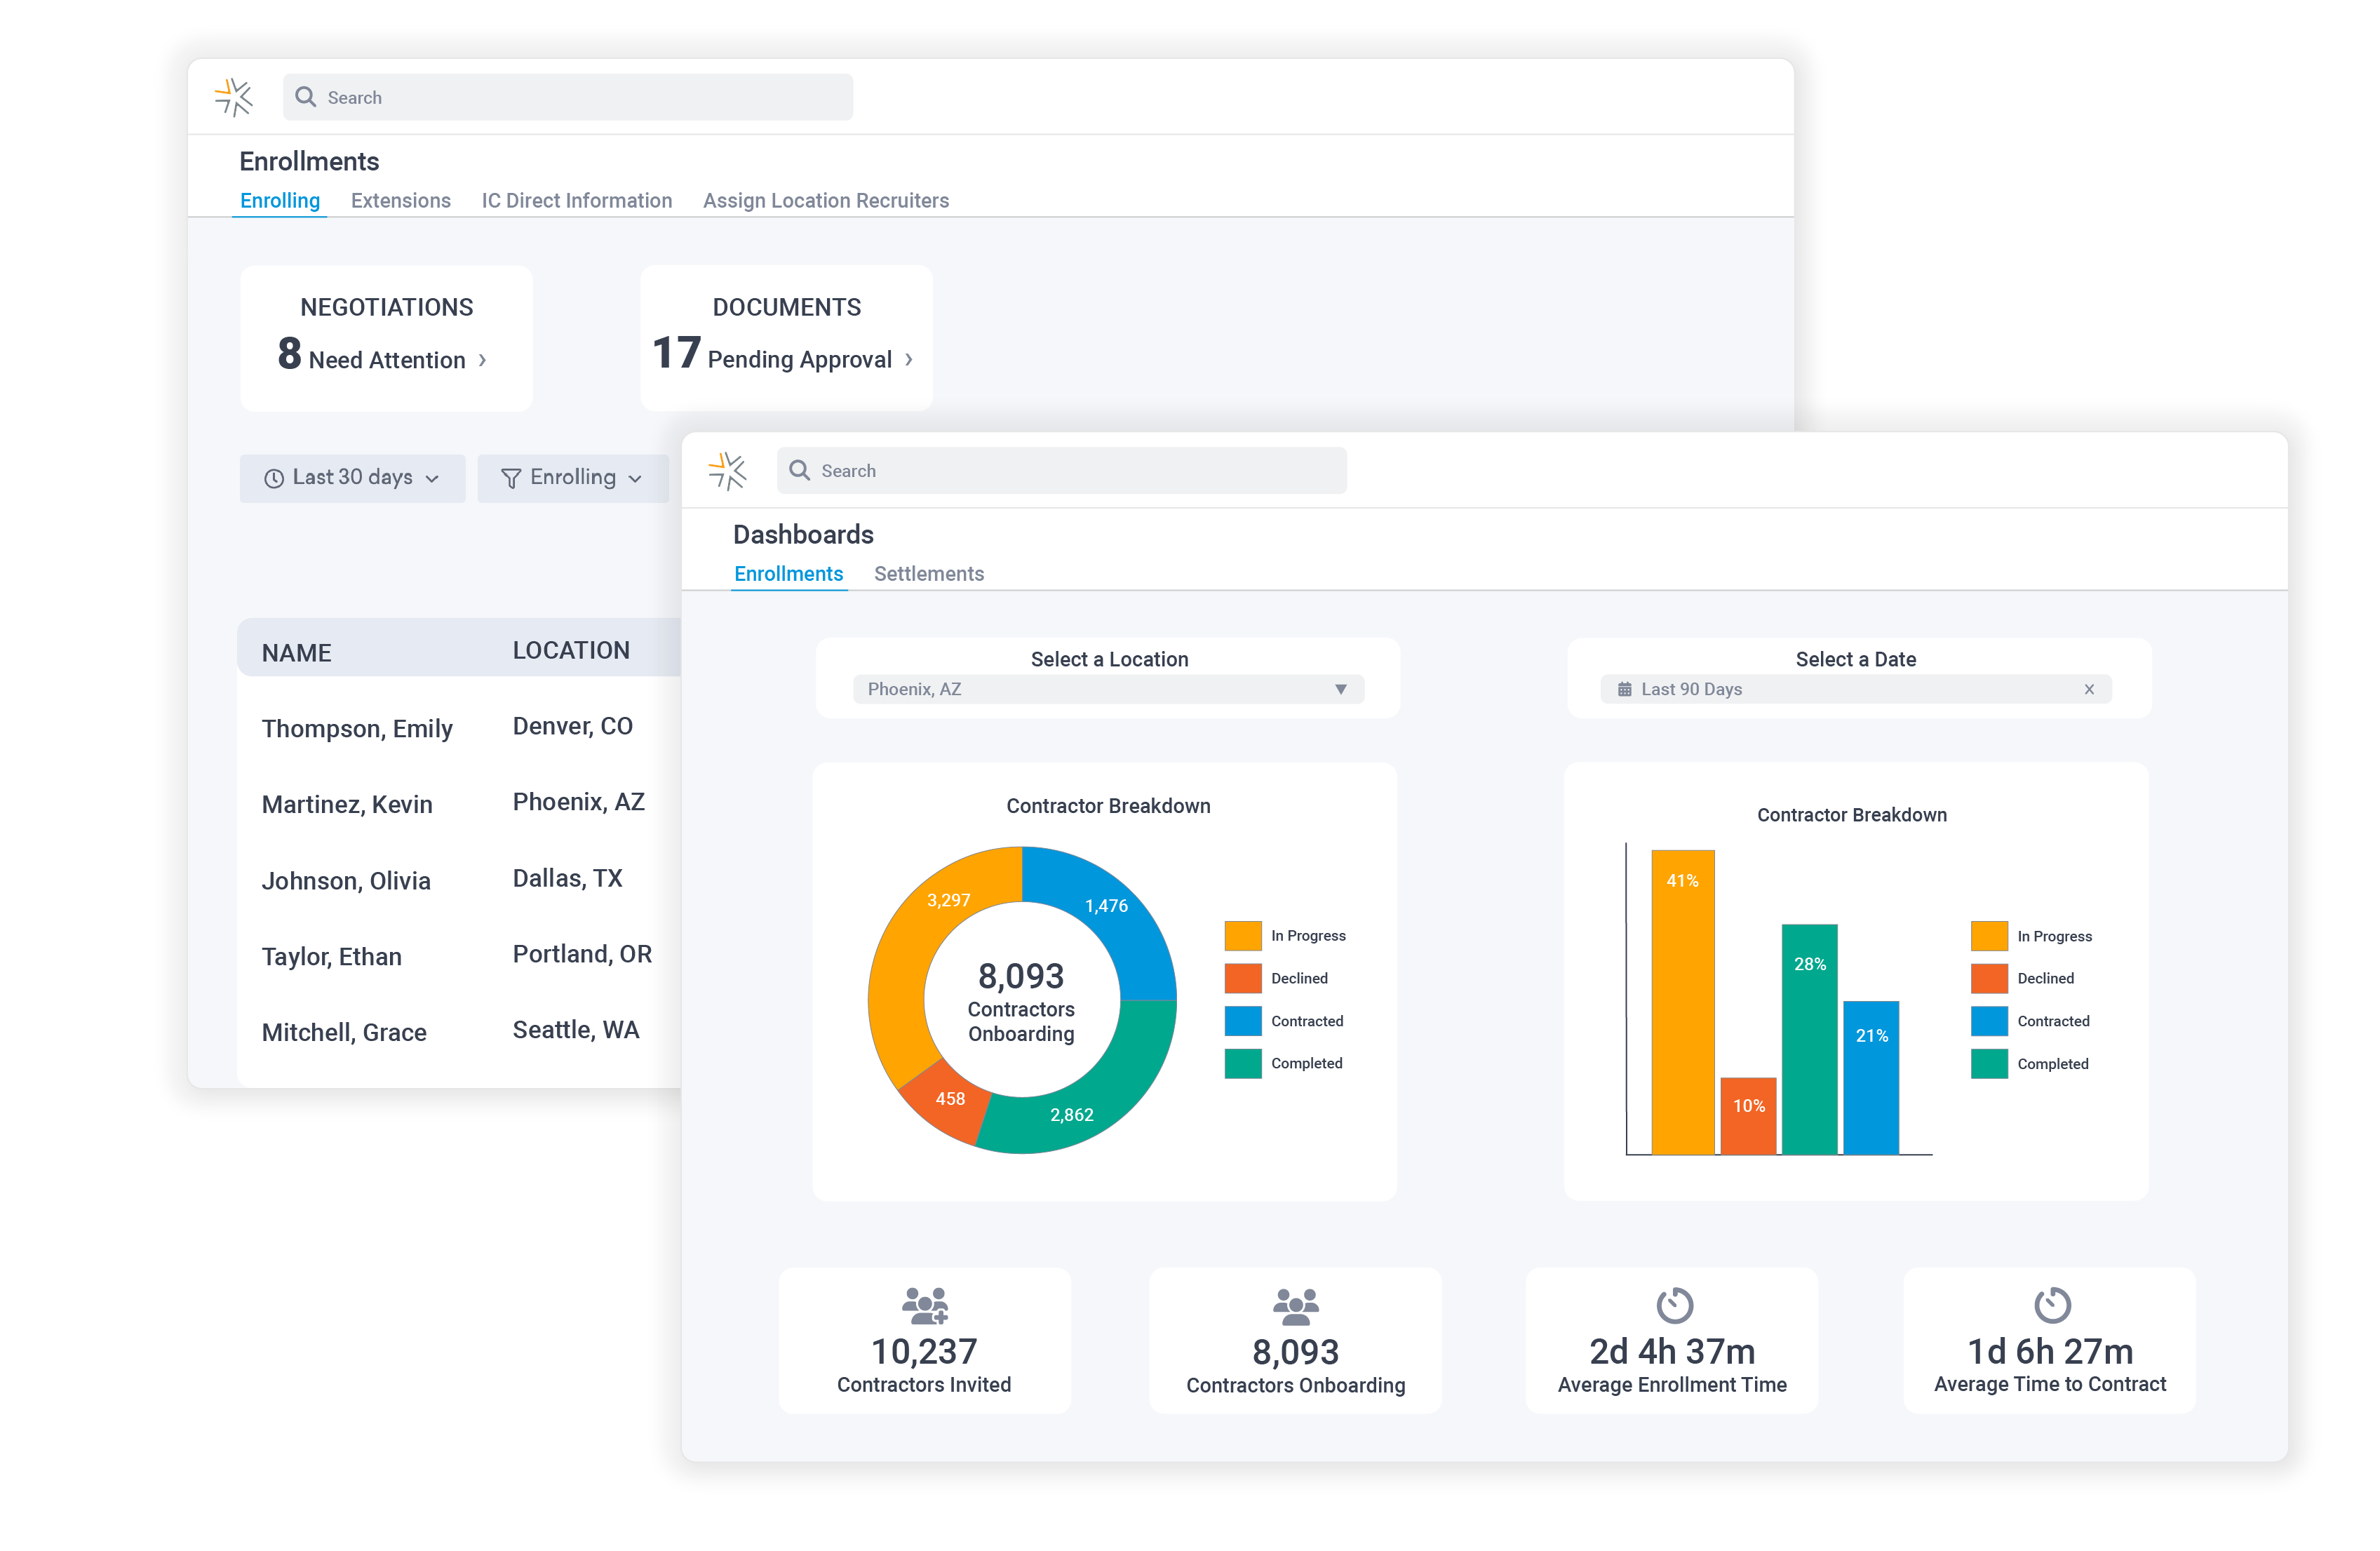Click the search magnifier in the Dashboards window

click(800, 470)
